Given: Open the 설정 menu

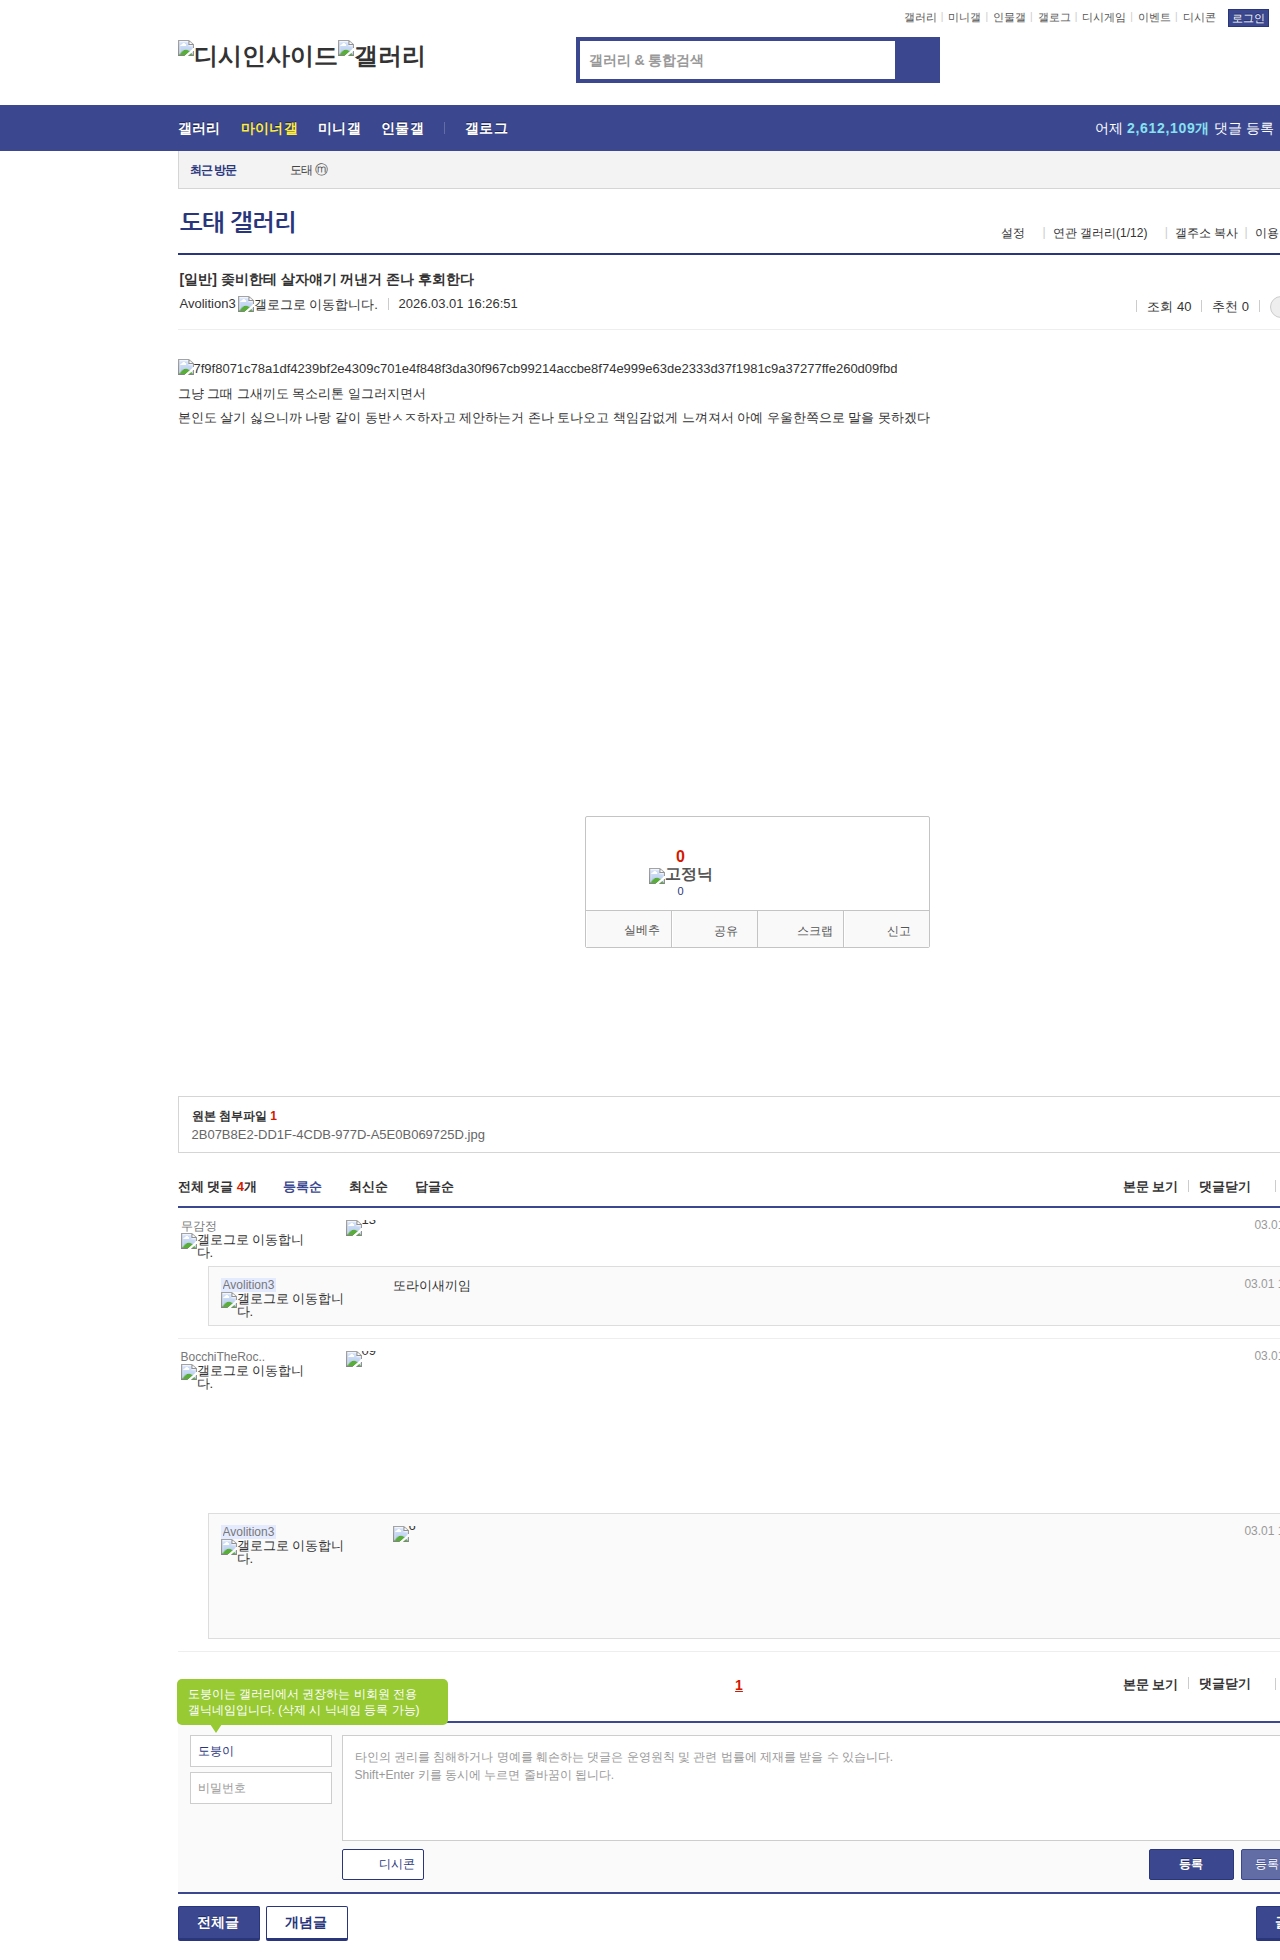Looking at the screenshot, I should (x=1013, y=233).
